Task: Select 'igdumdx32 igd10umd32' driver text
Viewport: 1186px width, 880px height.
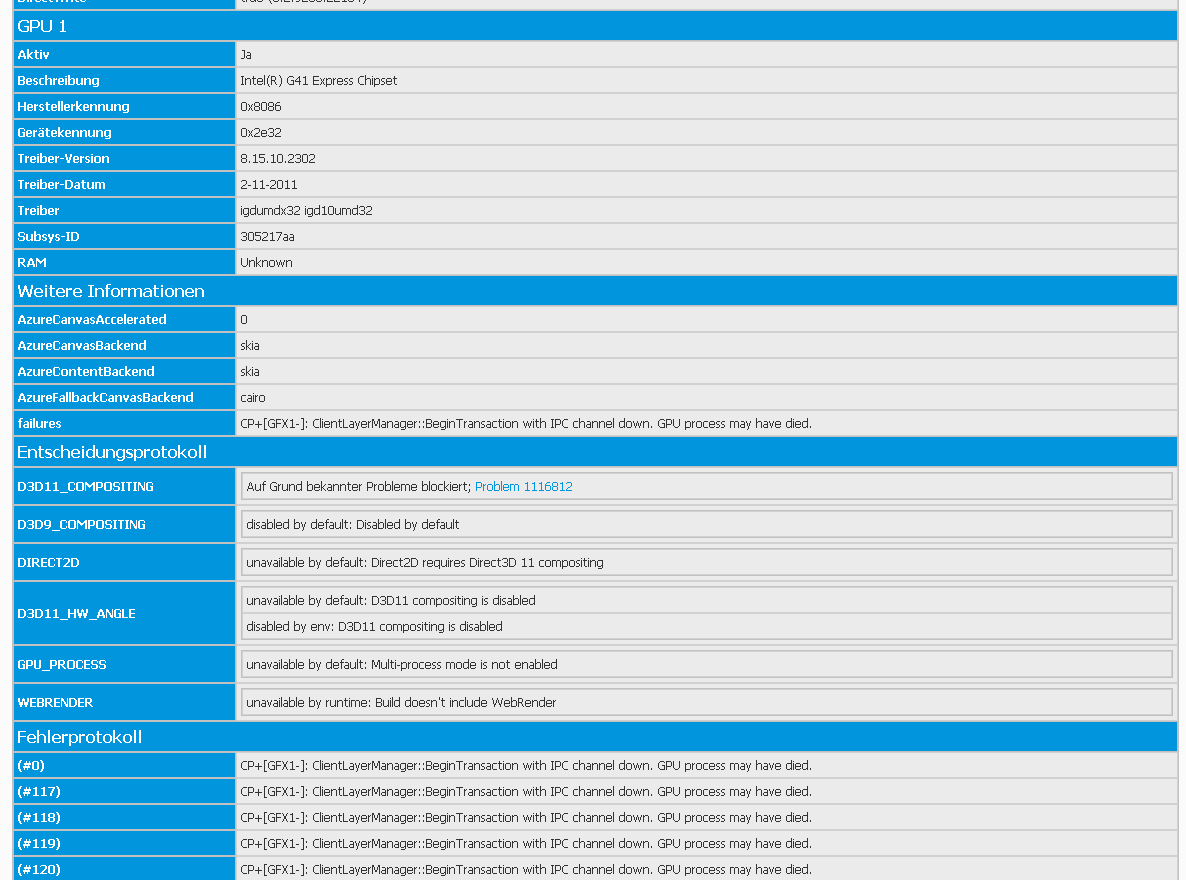Action: point(306,210)
